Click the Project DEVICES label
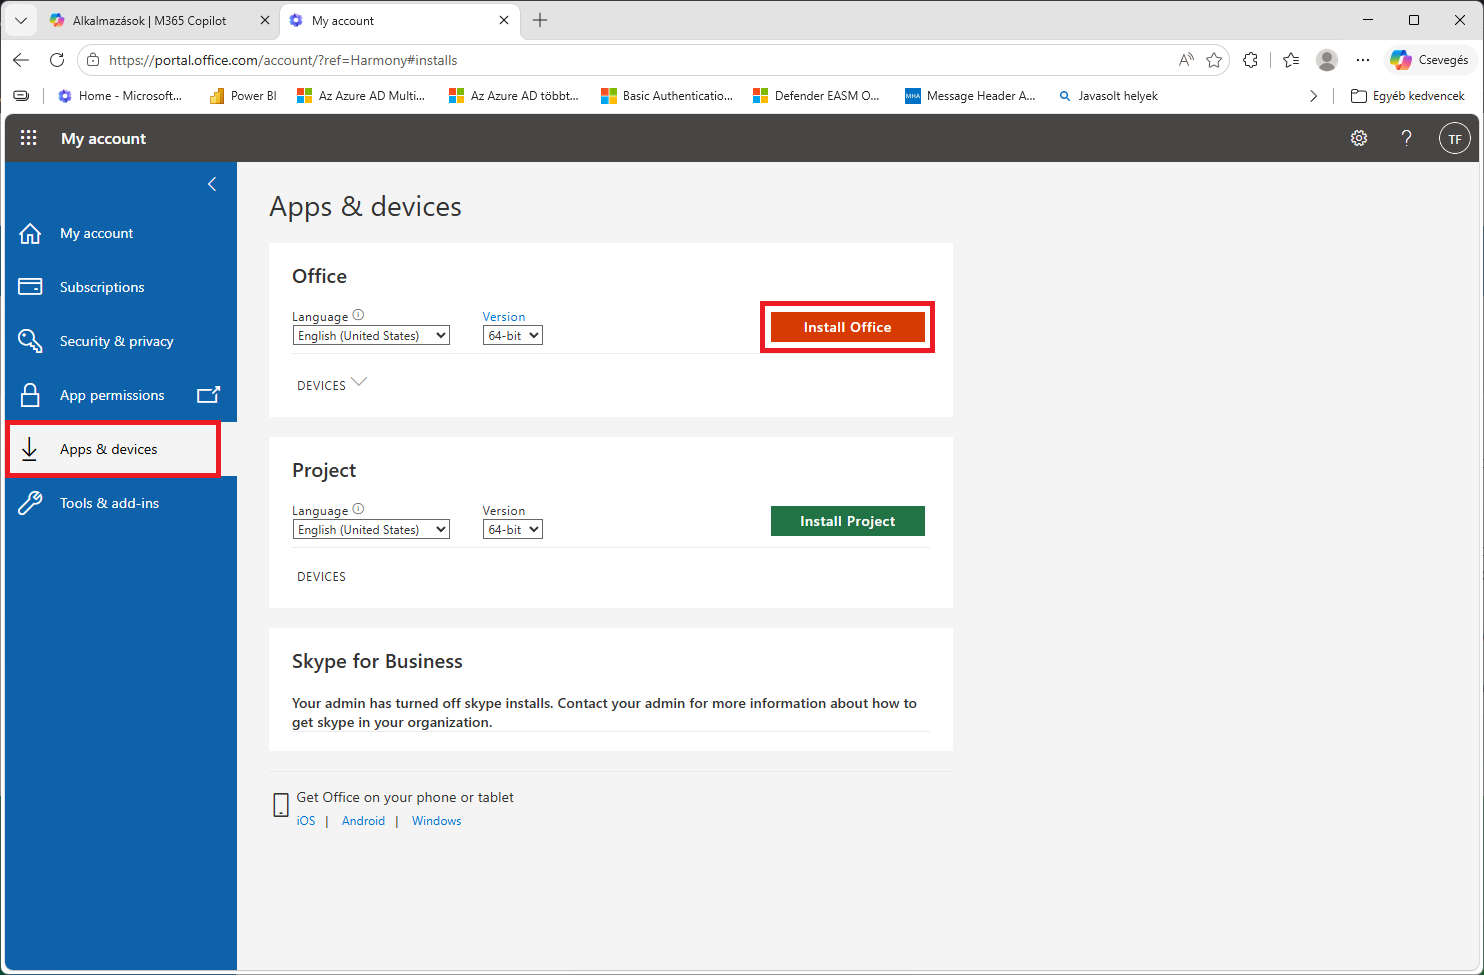The height and width of the screenshot is (975, 1484). (321, 577)
